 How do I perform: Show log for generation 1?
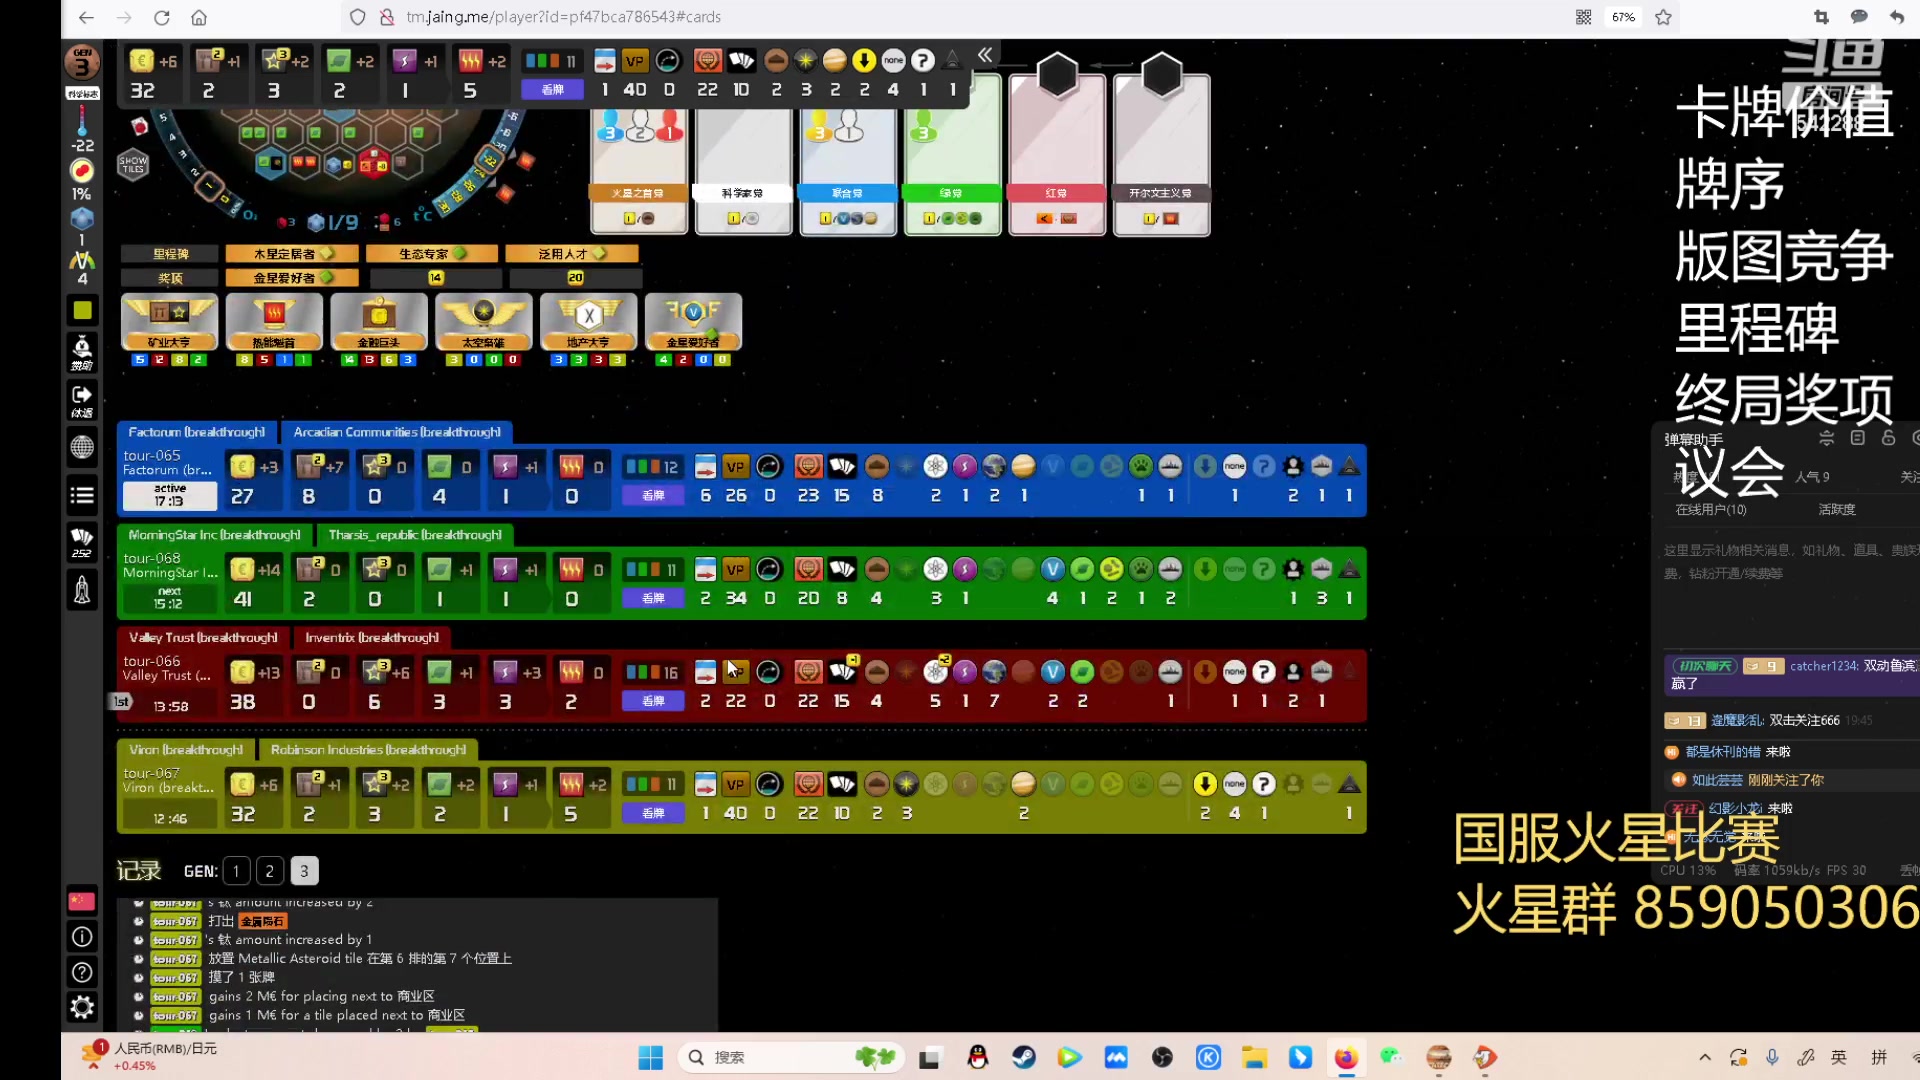point(236,871)
